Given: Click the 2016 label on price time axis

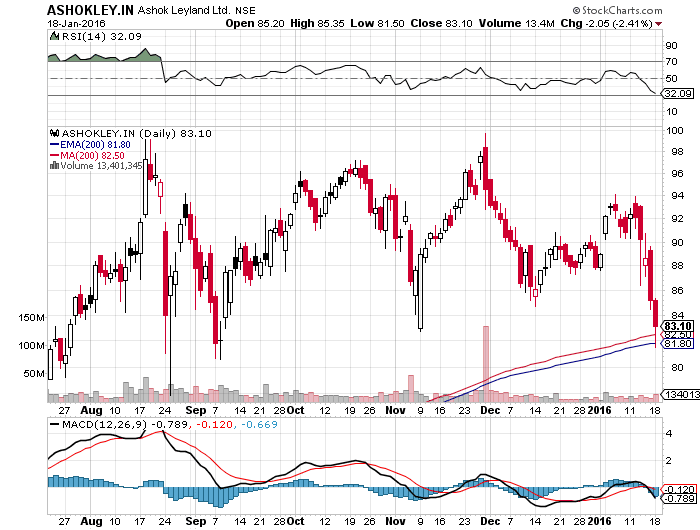Looking at the screenshot, I should coord(599,410).
